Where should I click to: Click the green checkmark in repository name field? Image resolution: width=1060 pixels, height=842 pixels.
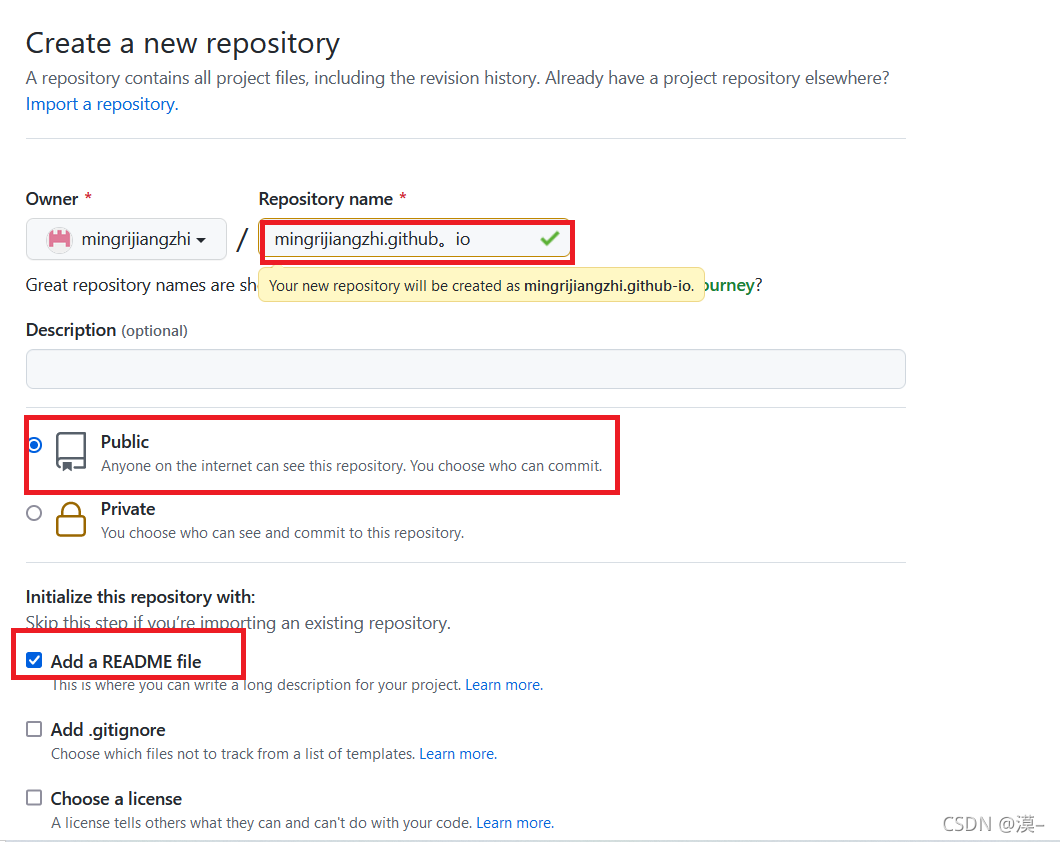tap(550, 239)
